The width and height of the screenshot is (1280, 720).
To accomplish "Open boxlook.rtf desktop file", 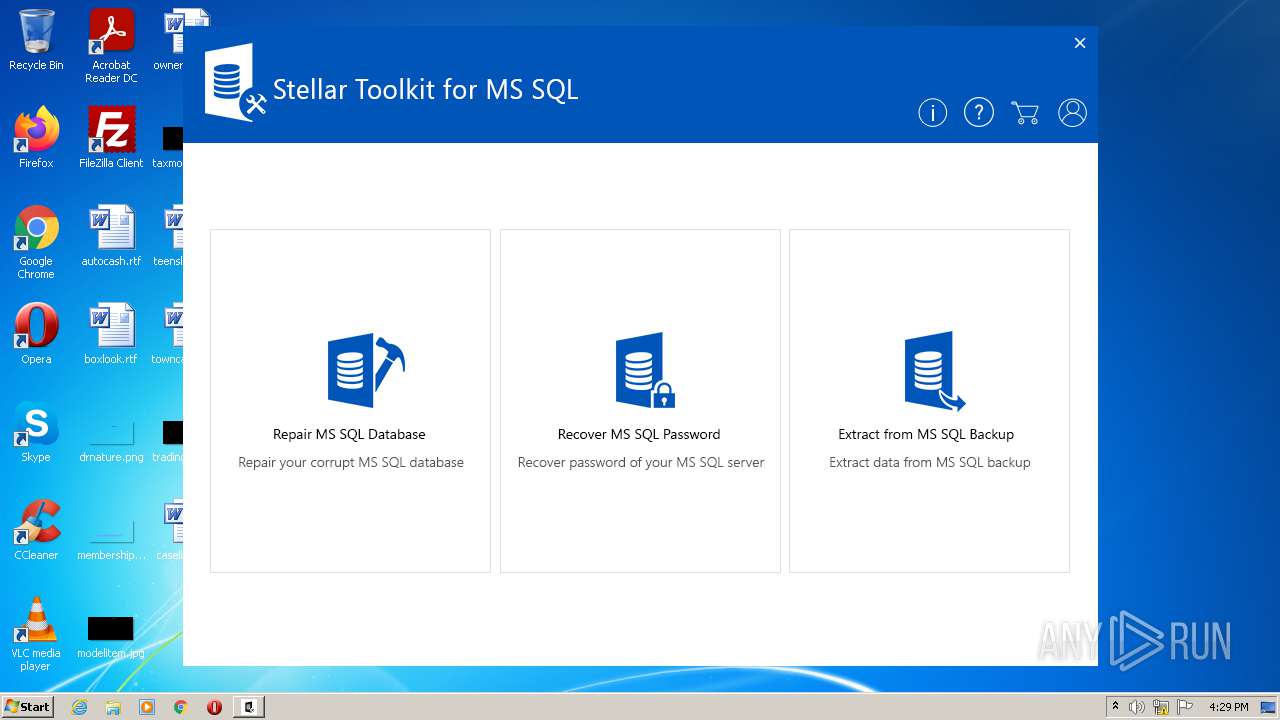I will tap(111, 334).
